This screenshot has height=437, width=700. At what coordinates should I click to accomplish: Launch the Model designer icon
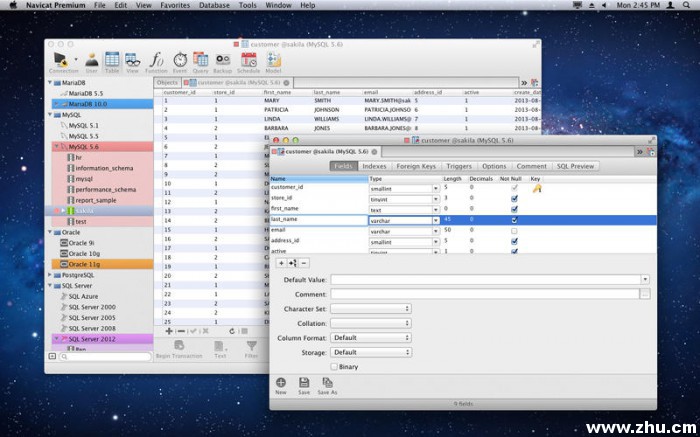click(273, 61)
